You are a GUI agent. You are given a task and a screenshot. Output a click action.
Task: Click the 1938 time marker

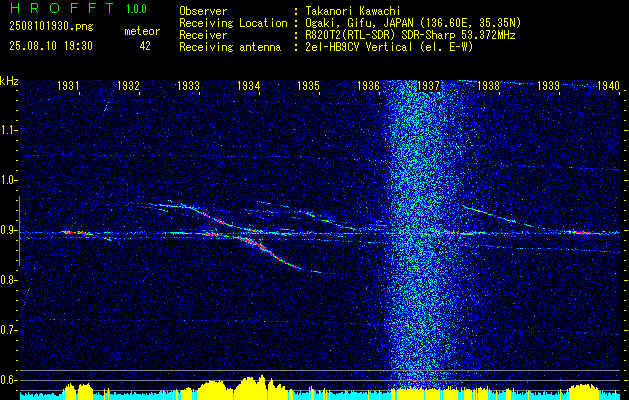(488, 85)
